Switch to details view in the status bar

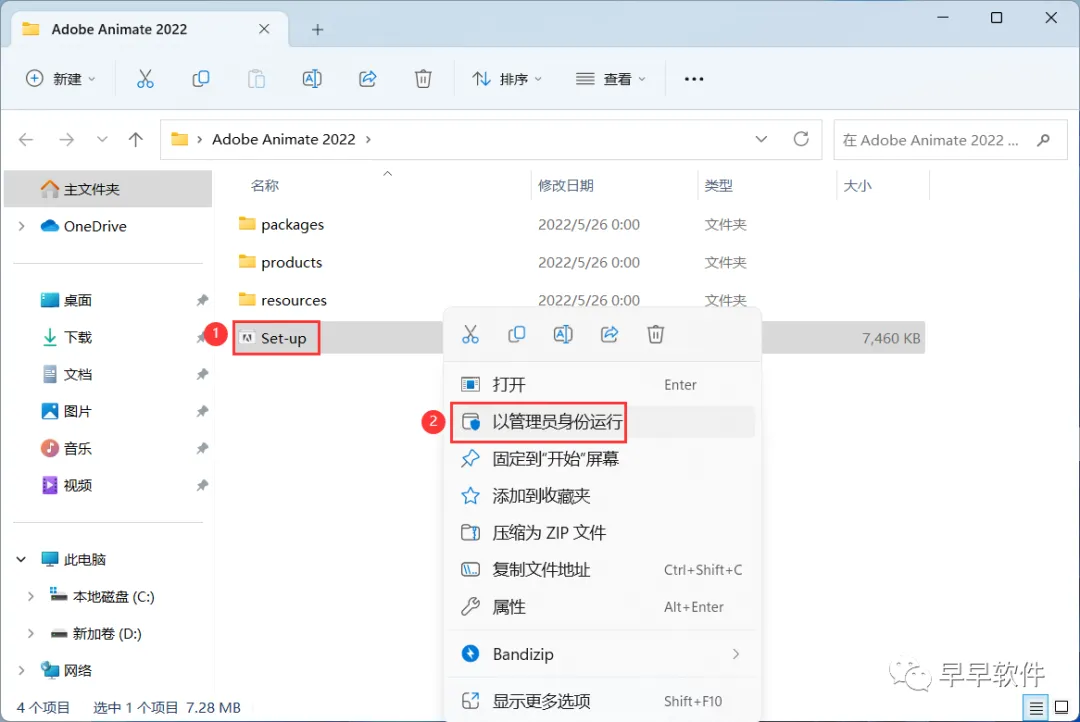click(x=1036, y=708)
